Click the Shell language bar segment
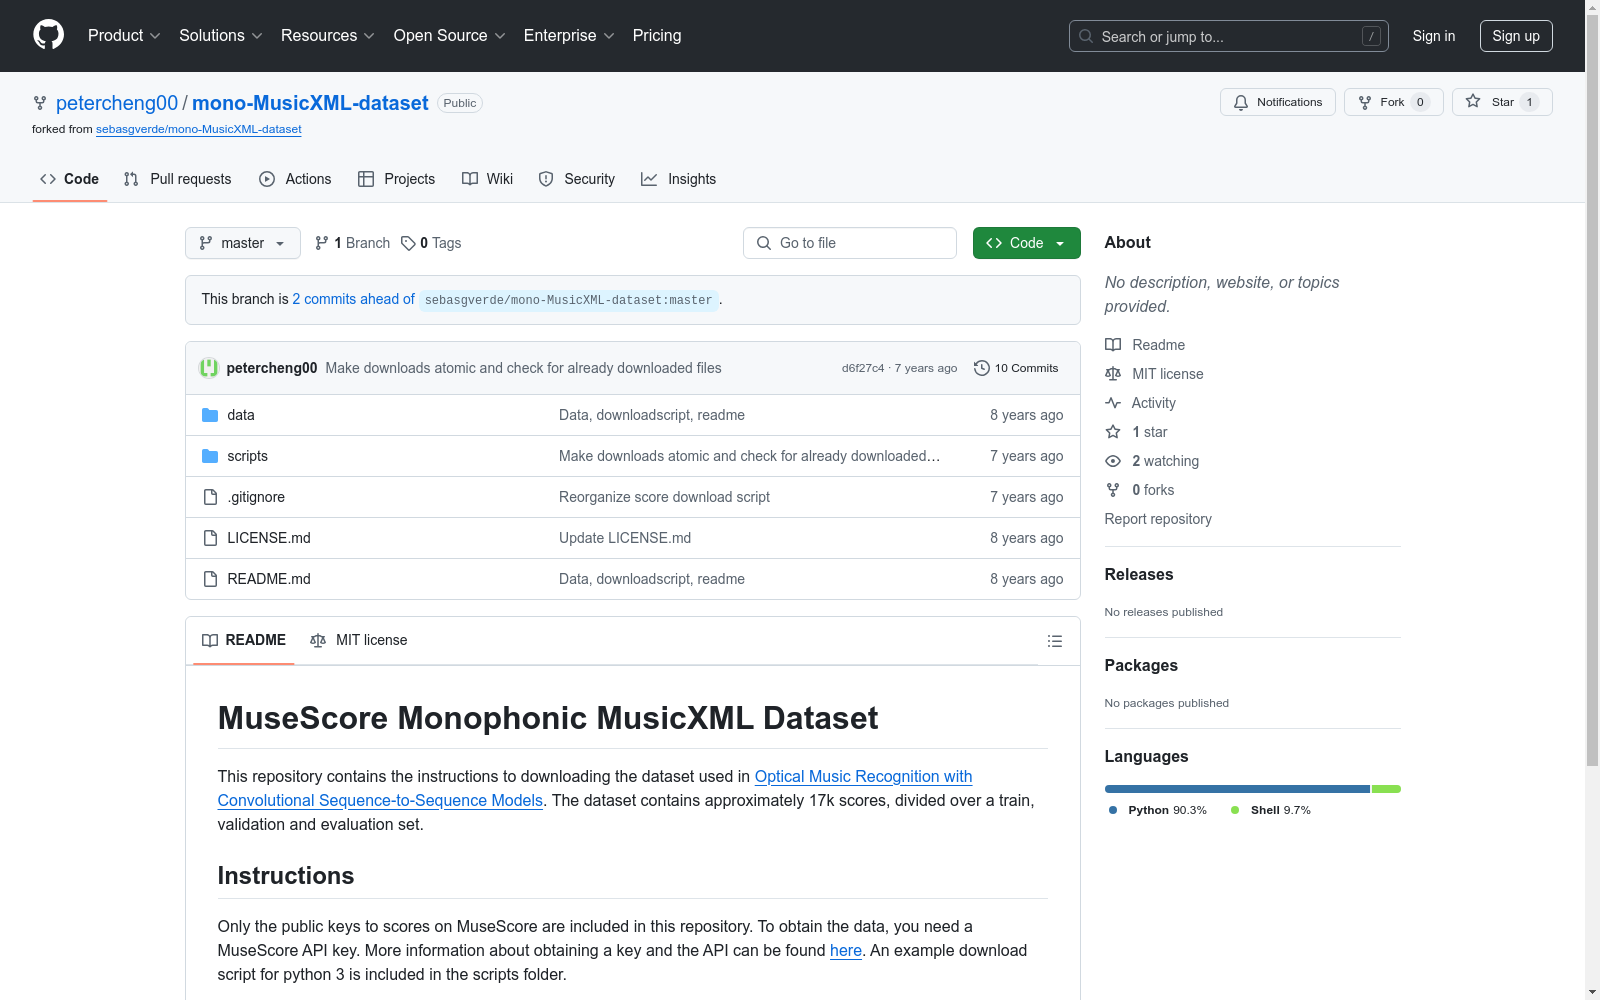This screenshot has width=1600, height=1000. tap(1386, 789)
